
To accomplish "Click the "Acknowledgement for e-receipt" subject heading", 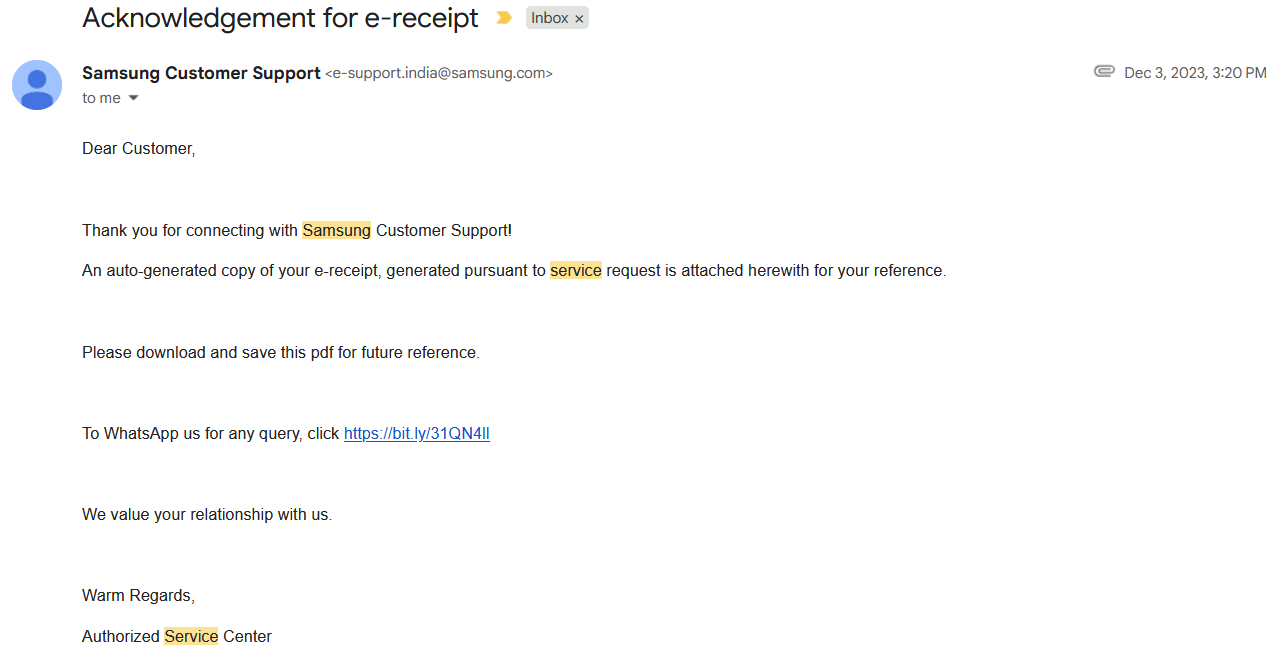I will 280,18.
